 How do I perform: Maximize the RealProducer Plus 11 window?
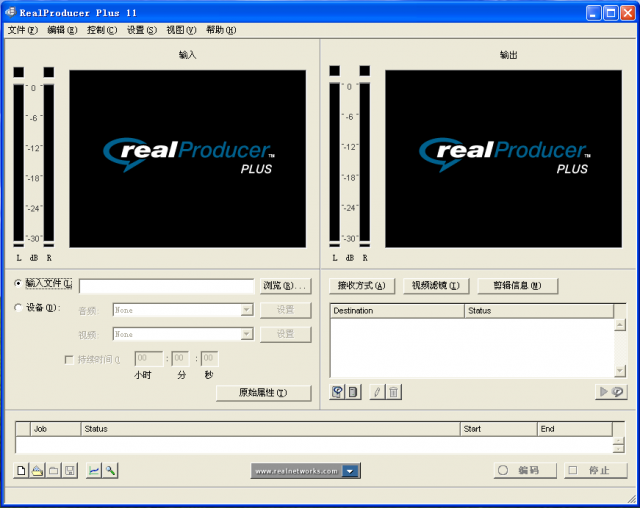(611, 13)
